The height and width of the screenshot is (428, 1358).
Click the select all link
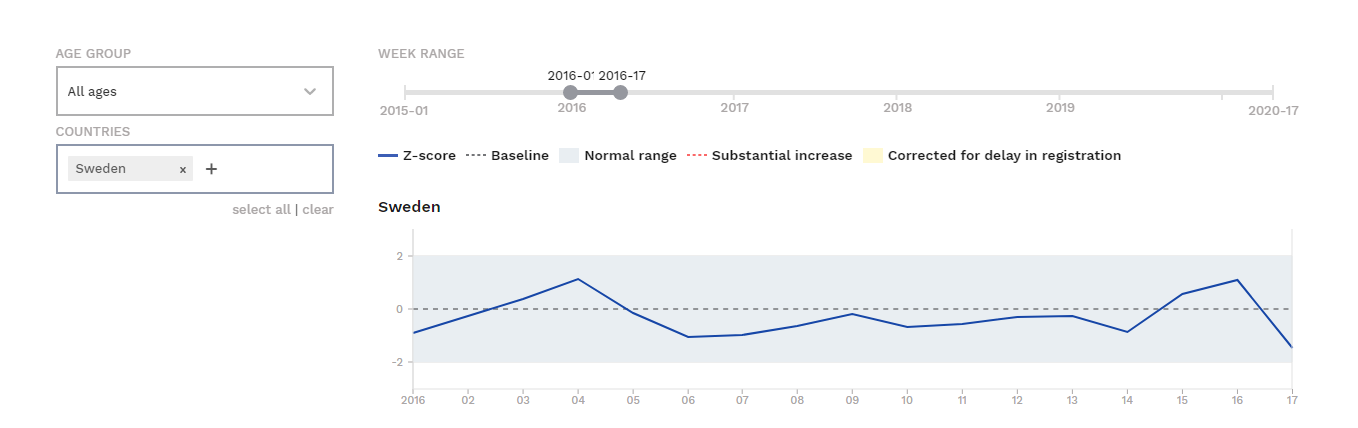tap(261, 210)
